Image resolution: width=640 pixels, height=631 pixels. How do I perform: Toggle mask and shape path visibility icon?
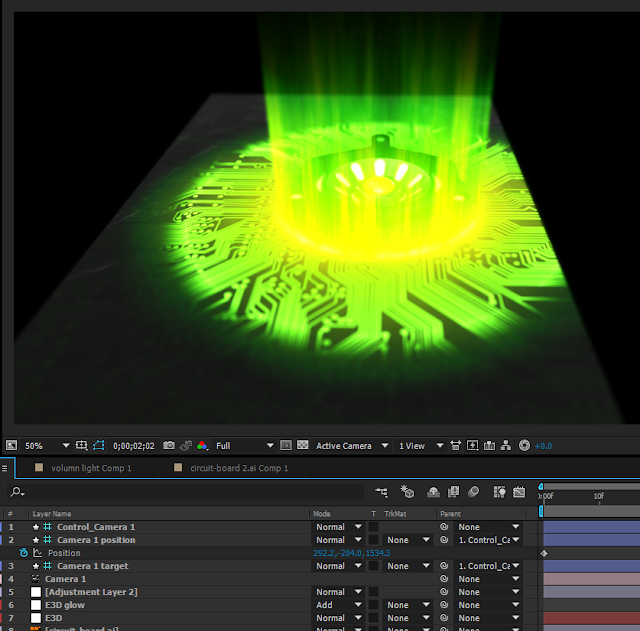[99, 446]
